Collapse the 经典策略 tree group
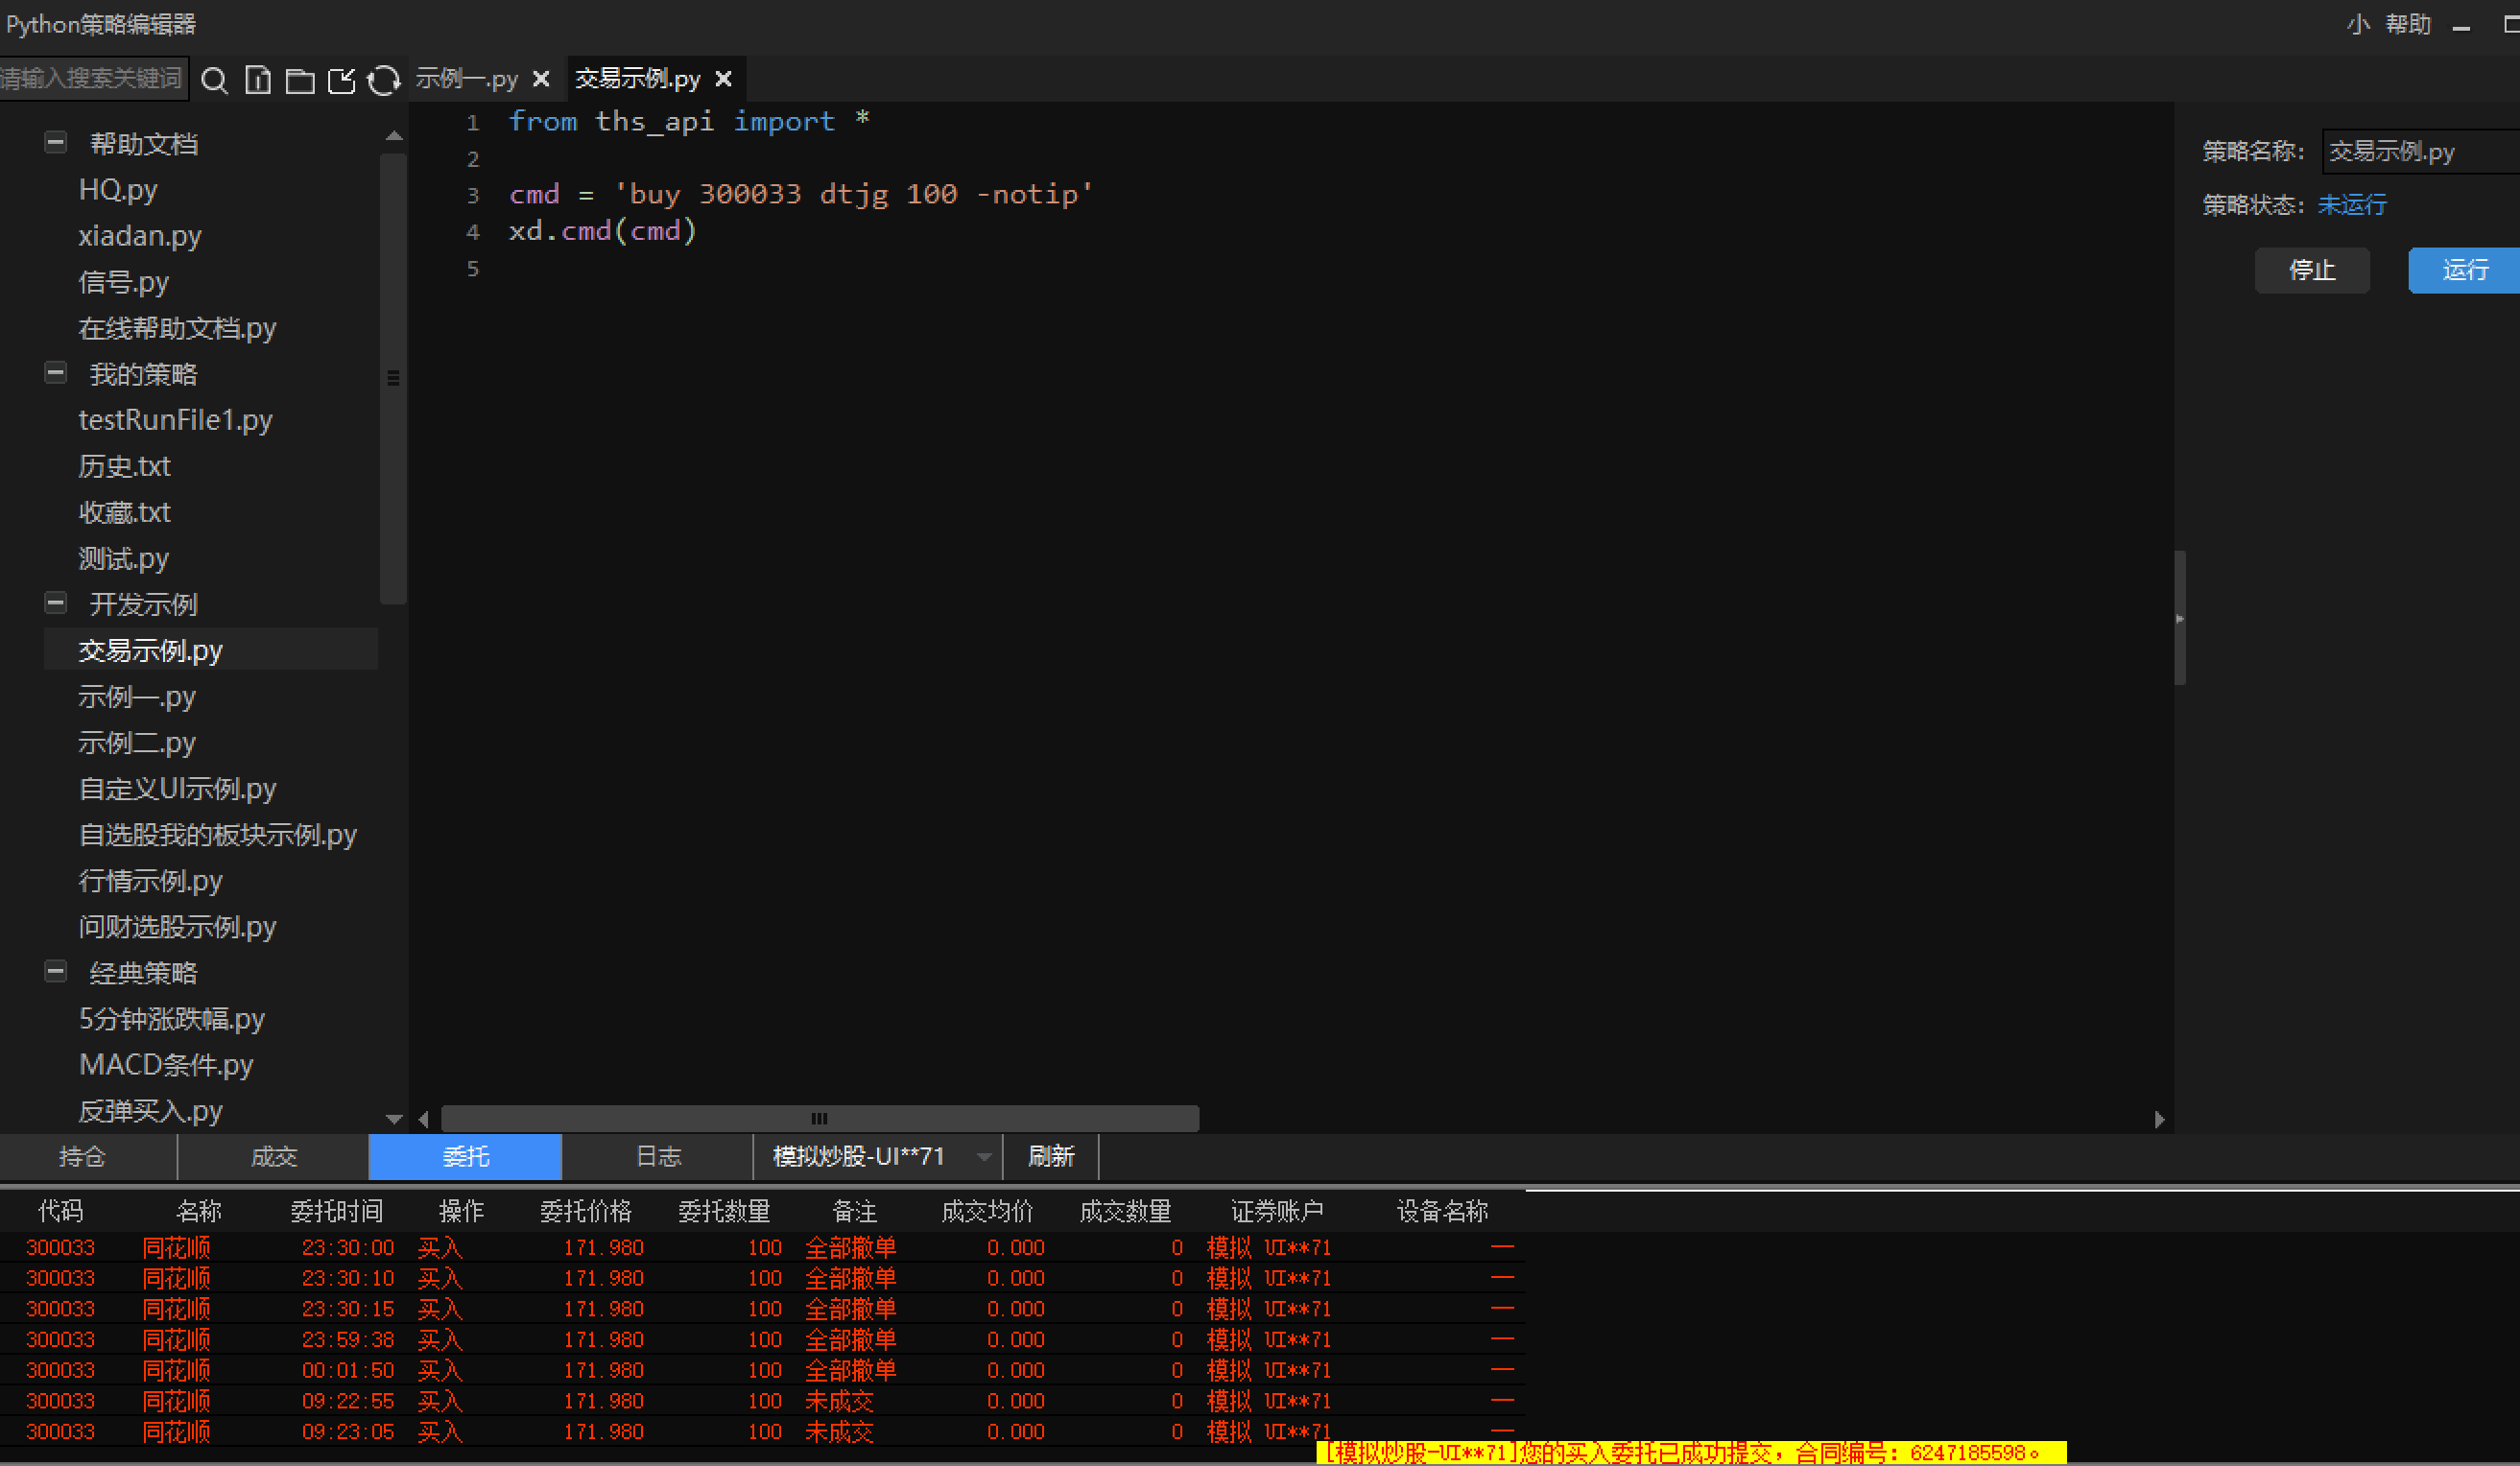 pyautogui.click(x=56, y=972)
